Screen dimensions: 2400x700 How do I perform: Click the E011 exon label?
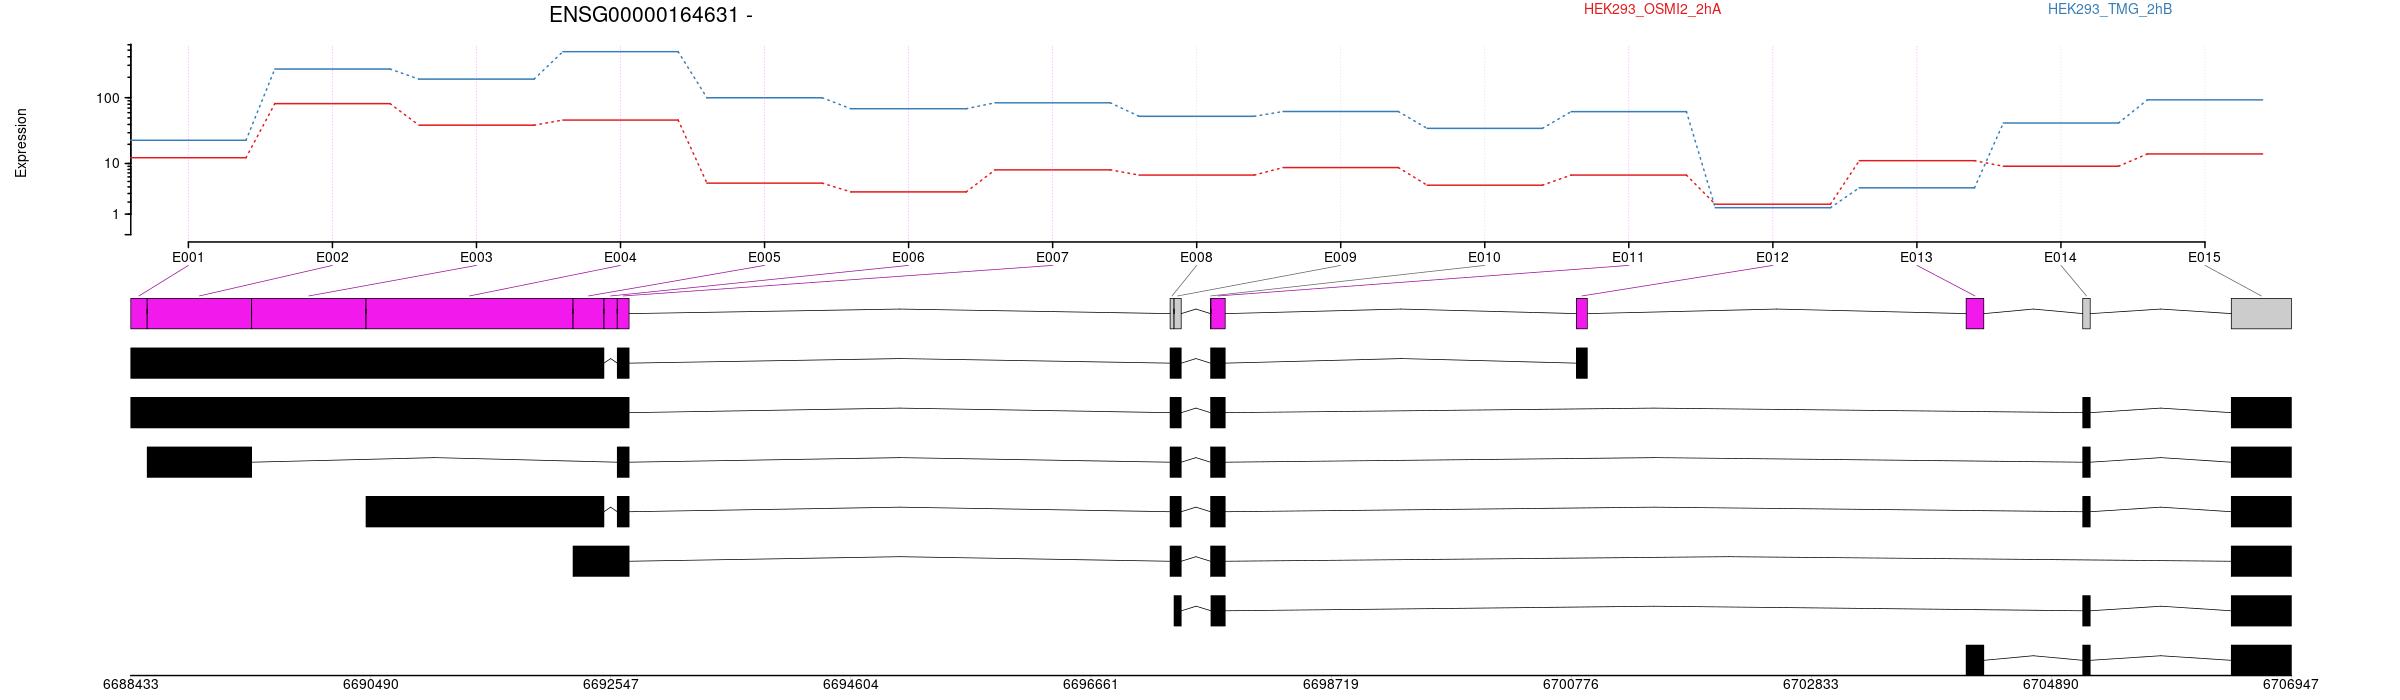(1628, 257)
